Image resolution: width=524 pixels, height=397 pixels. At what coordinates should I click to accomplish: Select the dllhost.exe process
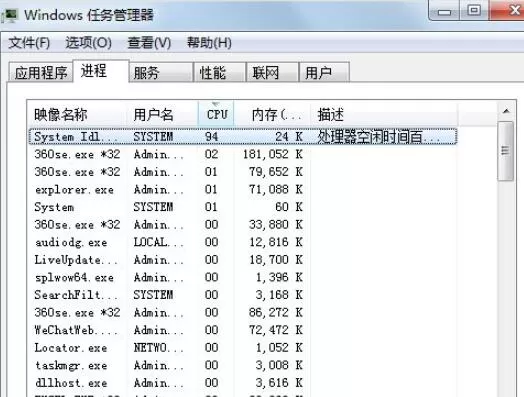coord(243,383)
